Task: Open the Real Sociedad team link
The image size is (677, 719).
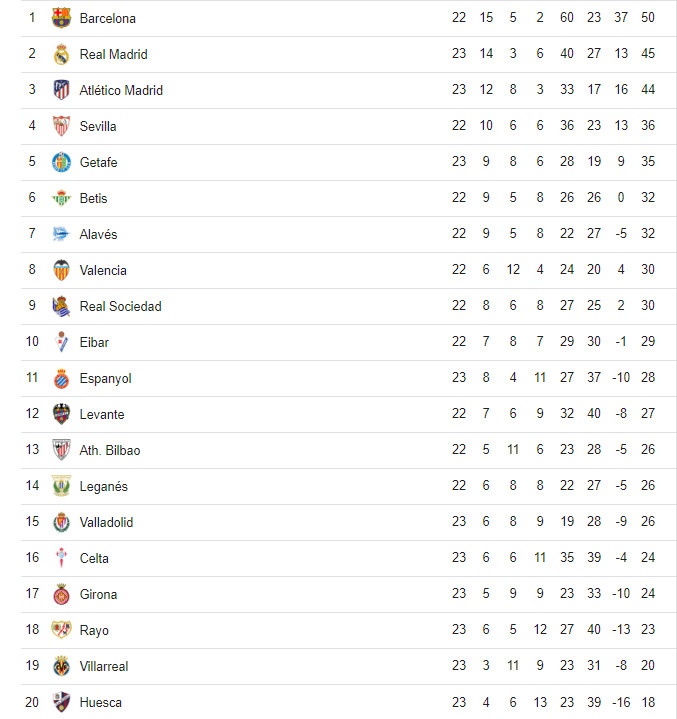Action: click(120, 306)
